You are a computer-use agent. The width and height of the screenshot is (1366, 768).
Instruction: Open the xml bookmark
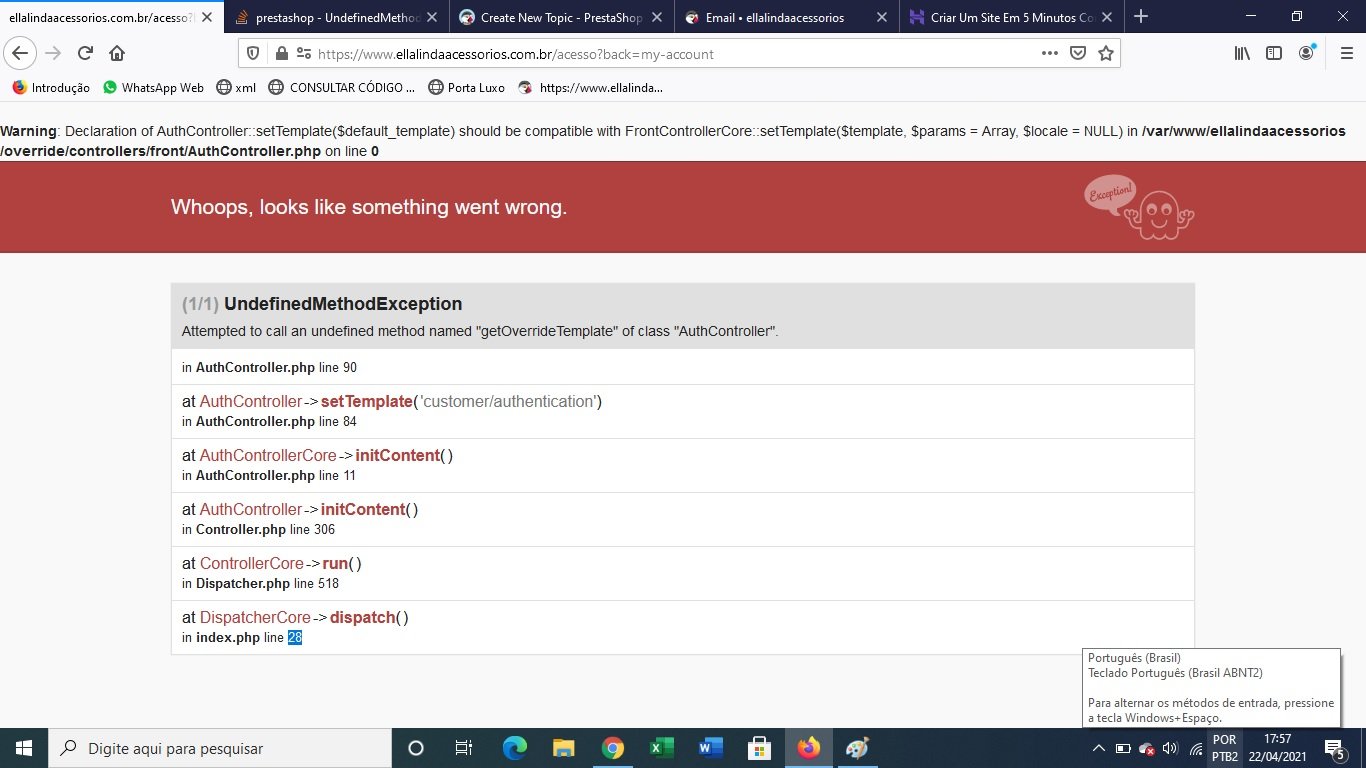[236, 88]
